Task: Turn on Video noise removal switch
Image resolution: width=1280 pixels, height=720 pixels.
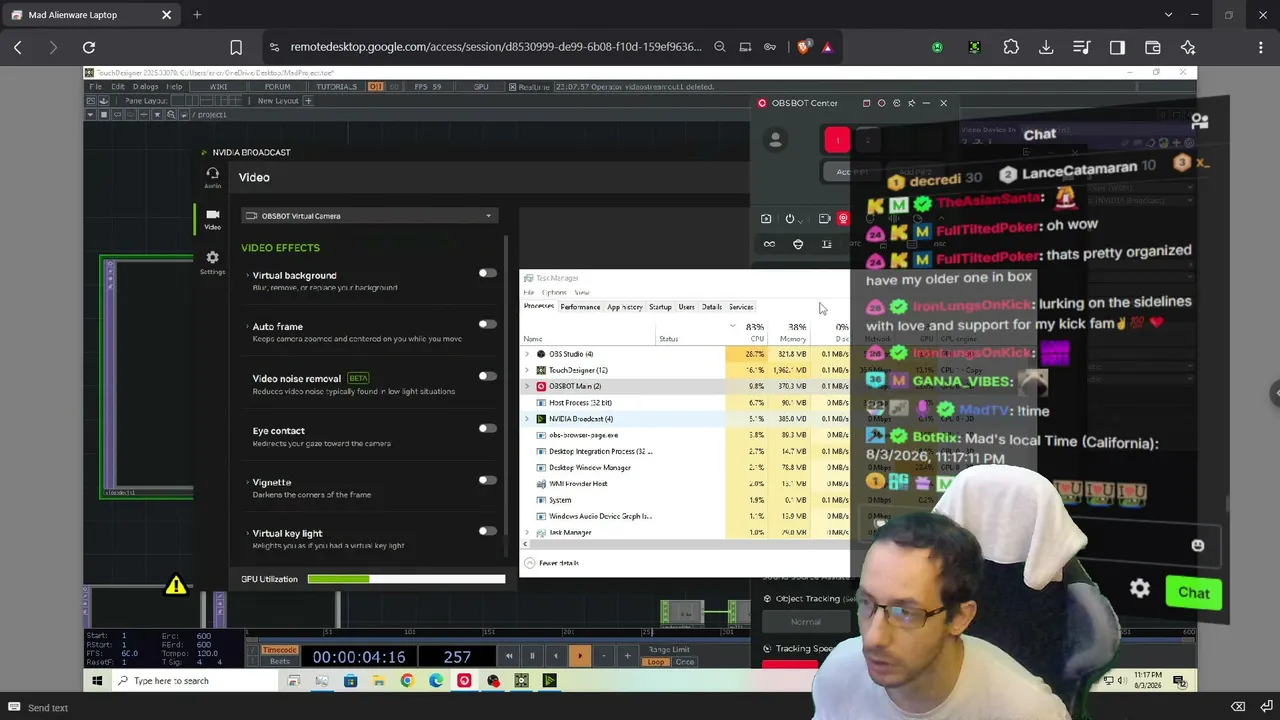Action: pos(487,376)
